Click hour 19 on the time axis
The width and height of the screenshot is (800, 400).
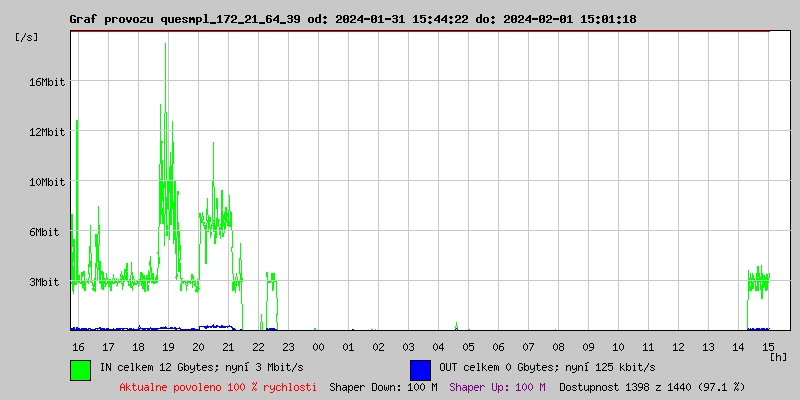click(x=168, y=347)
